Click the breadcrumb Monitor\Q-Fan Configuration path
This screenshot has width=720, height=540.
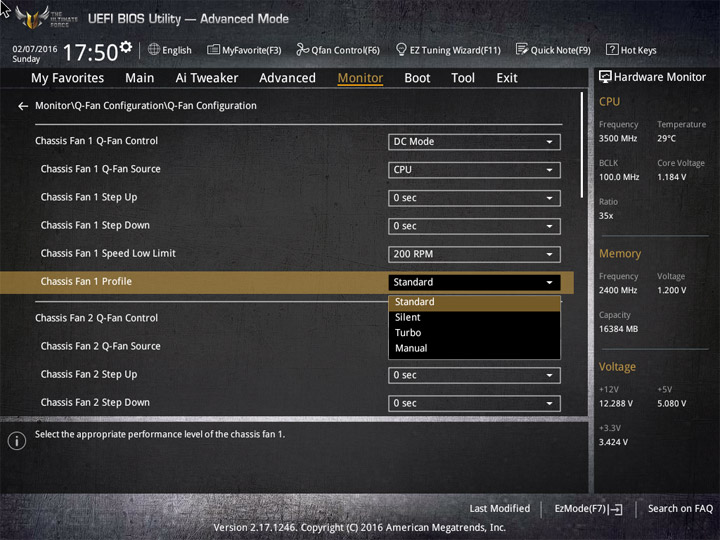coord(146,106)
